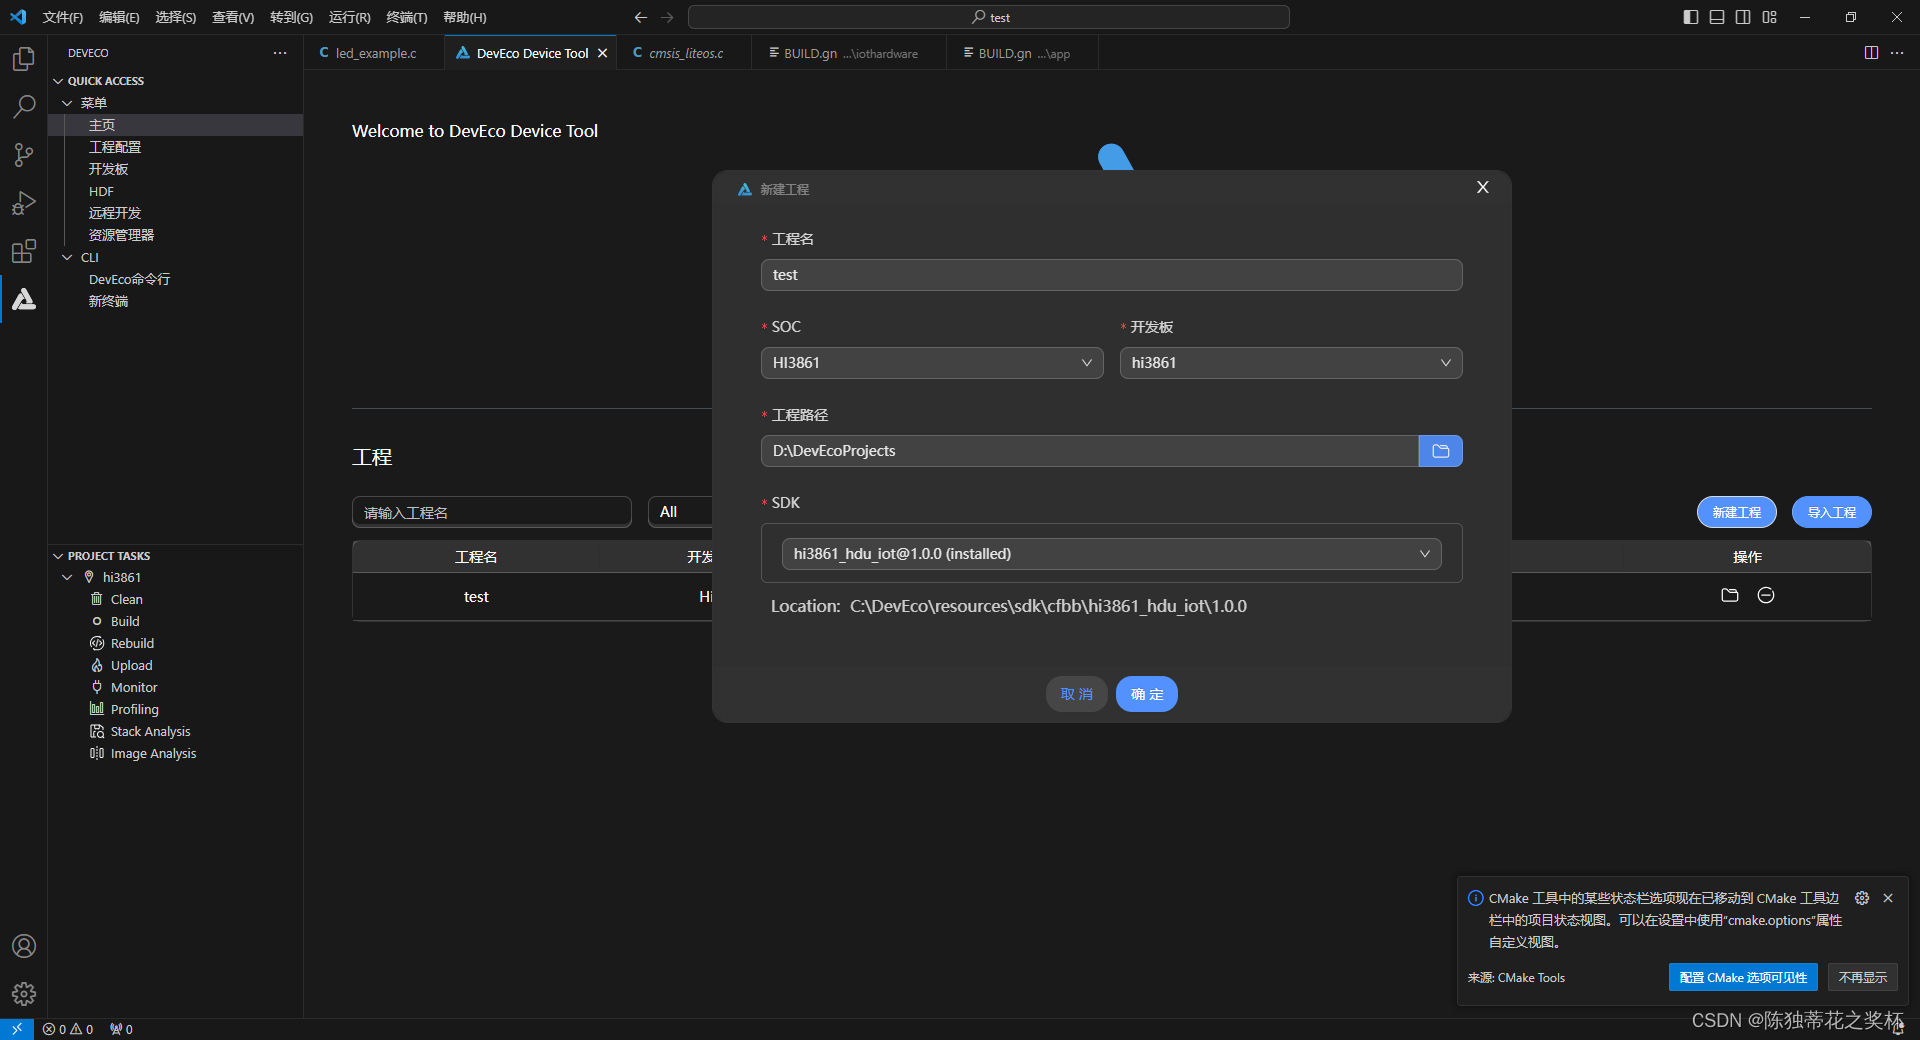Open the SDK dropdown hi3861_hdu_iot@1.0.0
This screenshot has width=1920, height=1040.
[1111, 554]
